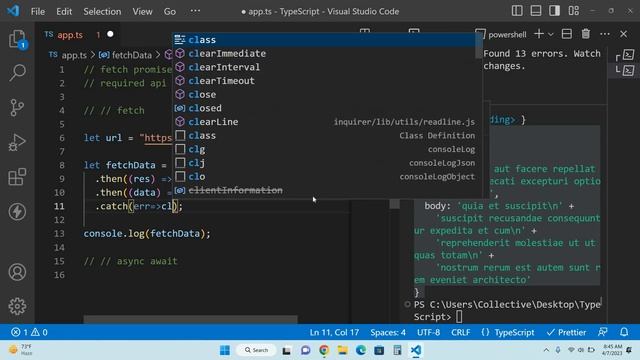640x360 pixels.
Task: Select the clg consoleLog snippet
Action: (324, 149)
